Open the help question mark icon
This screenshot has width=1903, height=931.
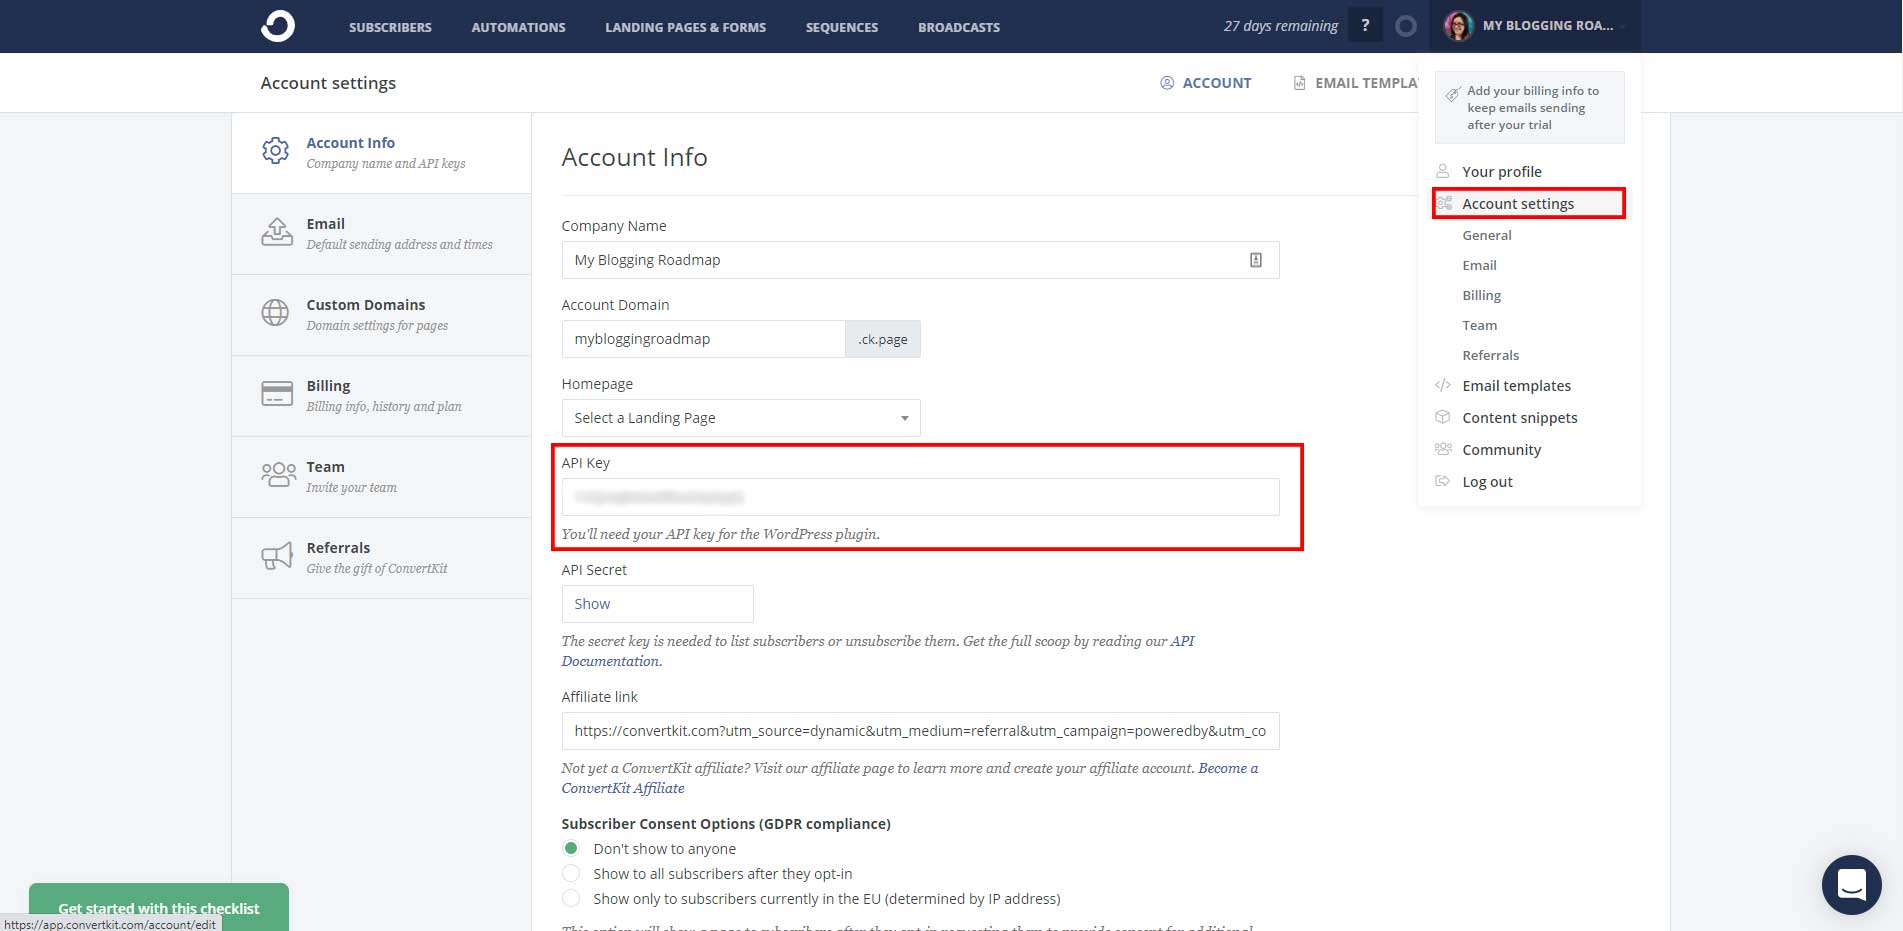[1365, 25]
